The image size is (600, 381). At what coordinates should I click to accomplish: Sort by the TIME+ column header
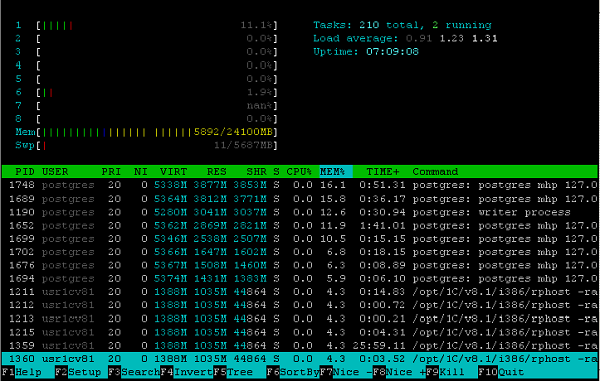pos(383,172)
